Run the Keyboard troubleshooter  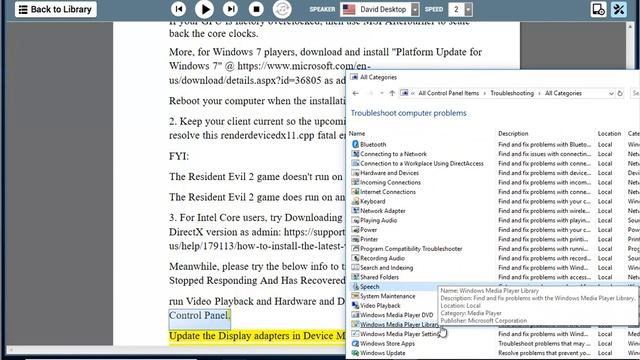[x=368, y=201]
